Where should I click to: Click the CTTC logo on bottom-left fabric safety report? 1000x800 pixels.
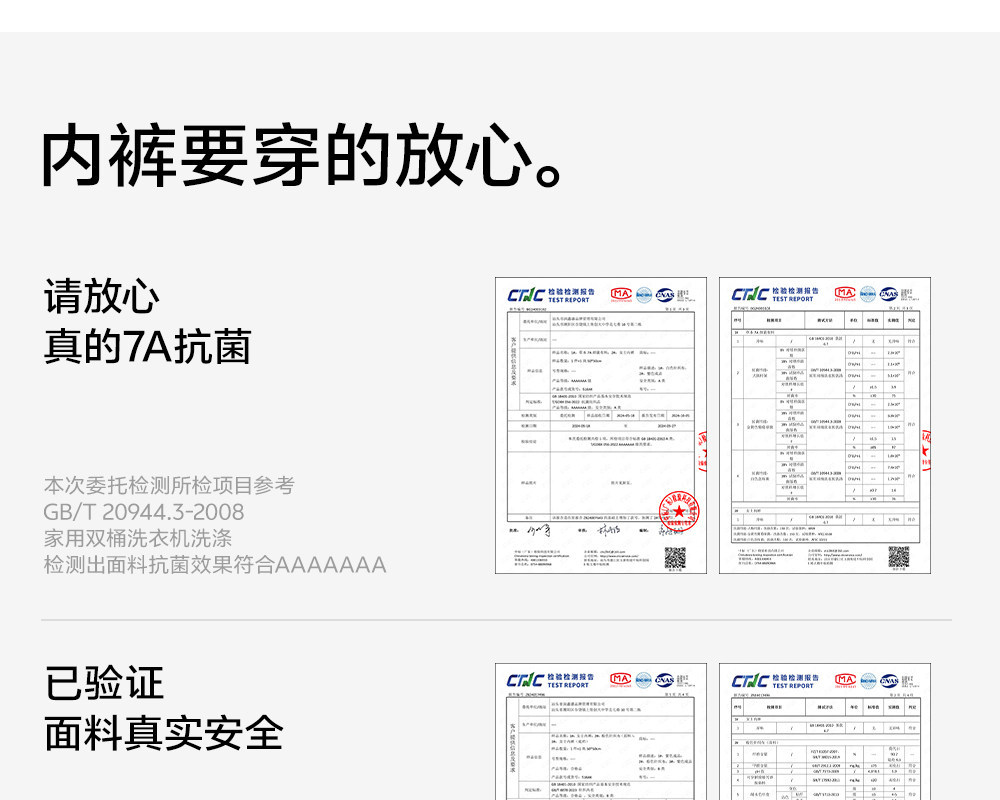[526, 680]
